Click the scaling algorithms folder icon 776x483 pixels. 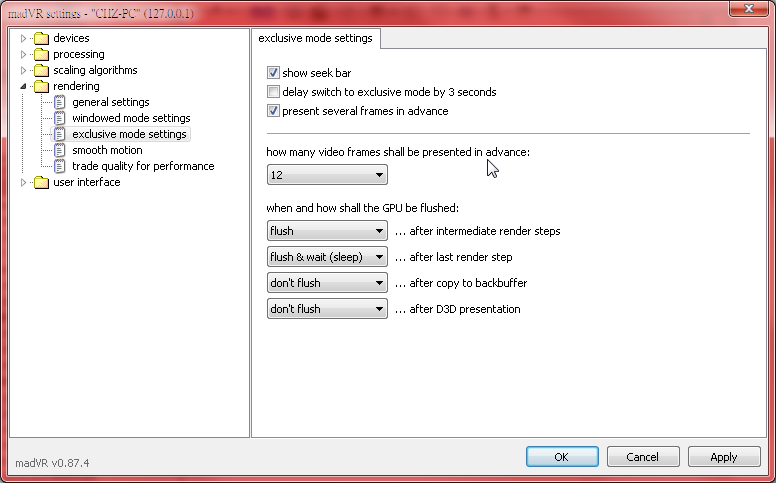pos(41,71)
